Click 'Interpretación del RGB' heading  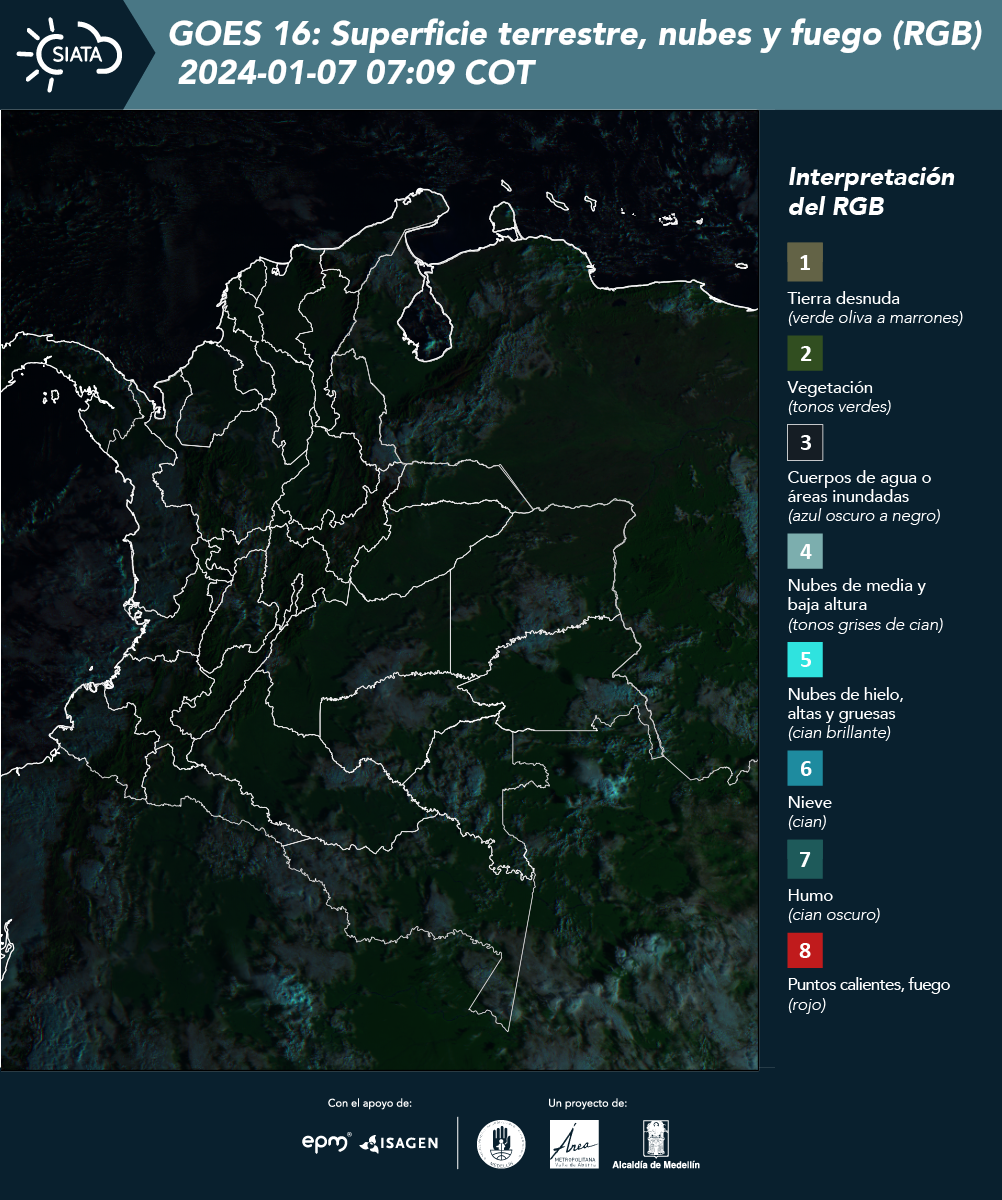tap(871, 191)
